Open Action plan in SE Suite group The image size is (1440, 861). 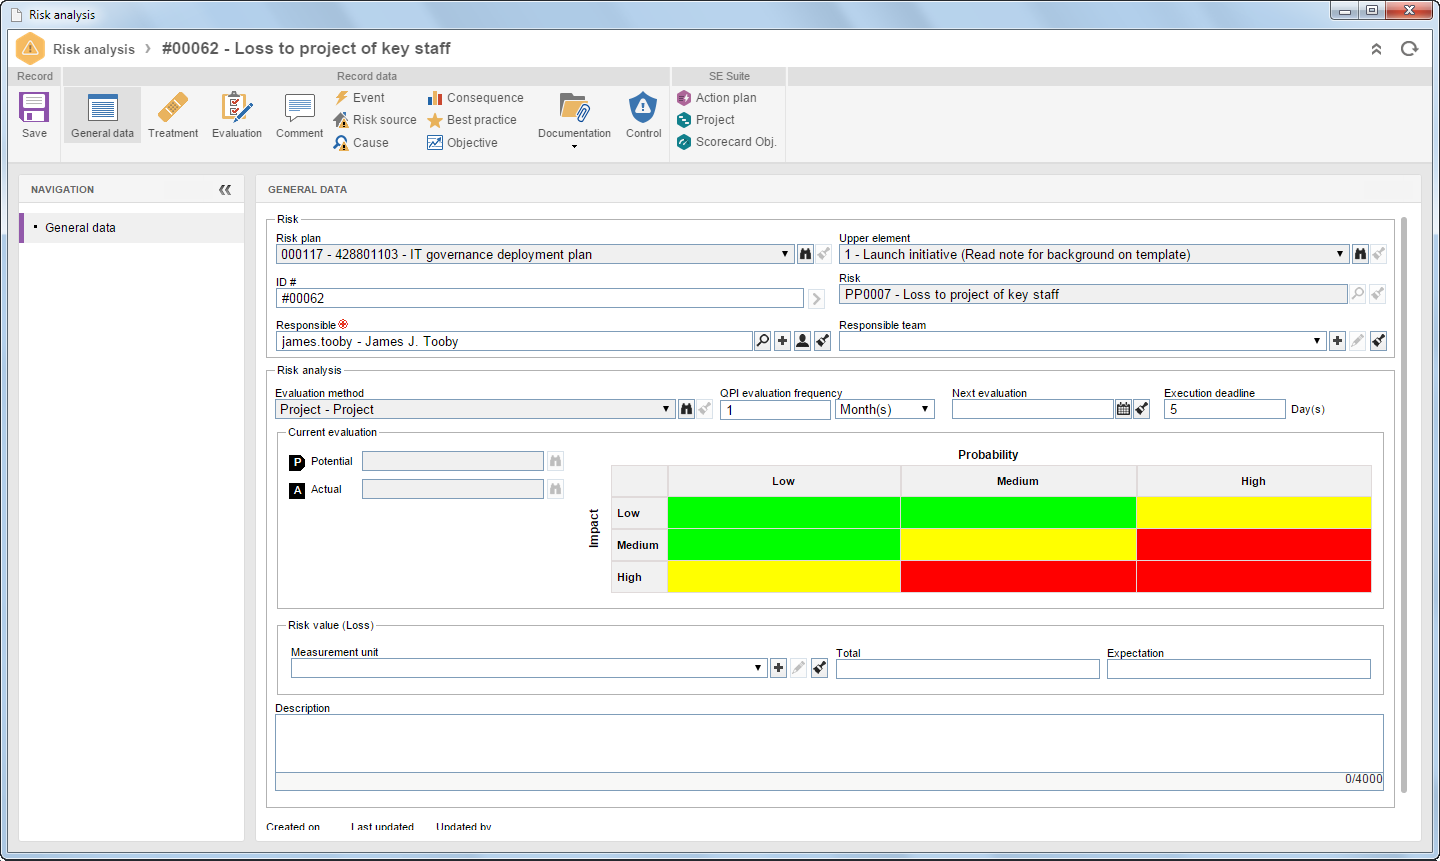coord(717,98)
